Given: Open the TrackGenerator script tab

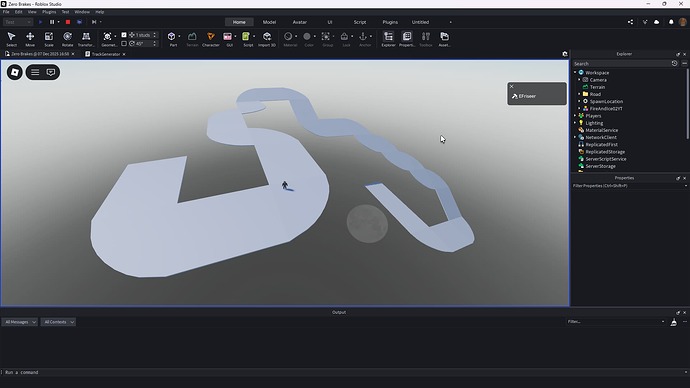Looking at the screenshot, I should [x=106, y=54].
